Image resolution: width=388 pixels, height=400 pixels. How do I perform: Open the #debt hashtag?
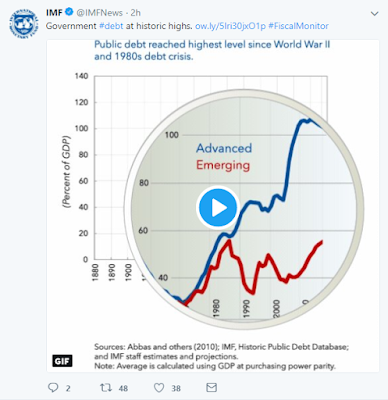(111, 26)
